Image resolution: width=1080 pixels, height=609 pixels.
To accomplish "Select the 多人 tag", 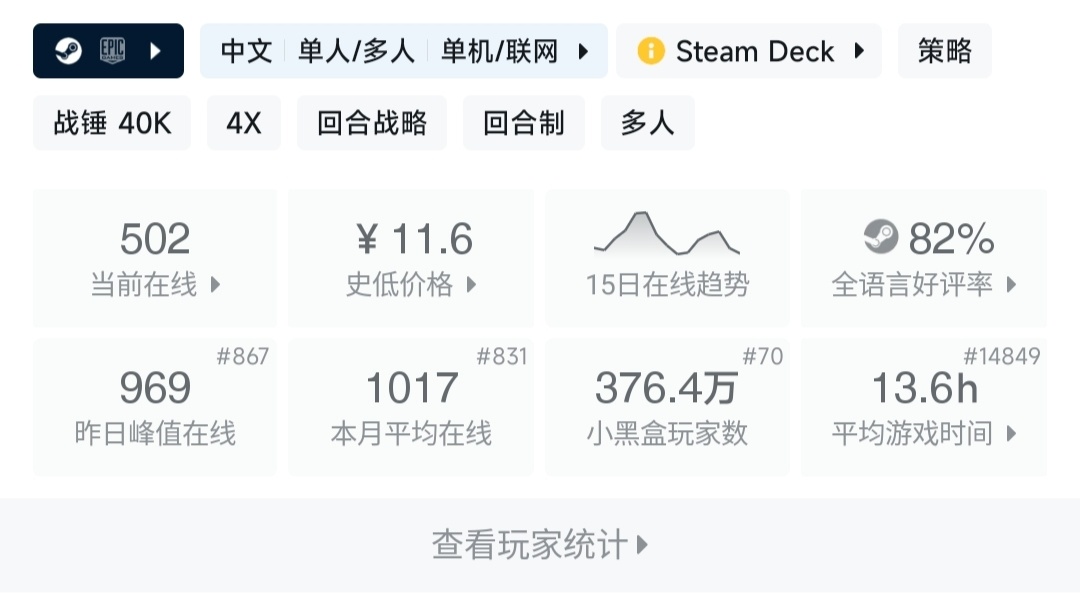I will tap(647, 123).
